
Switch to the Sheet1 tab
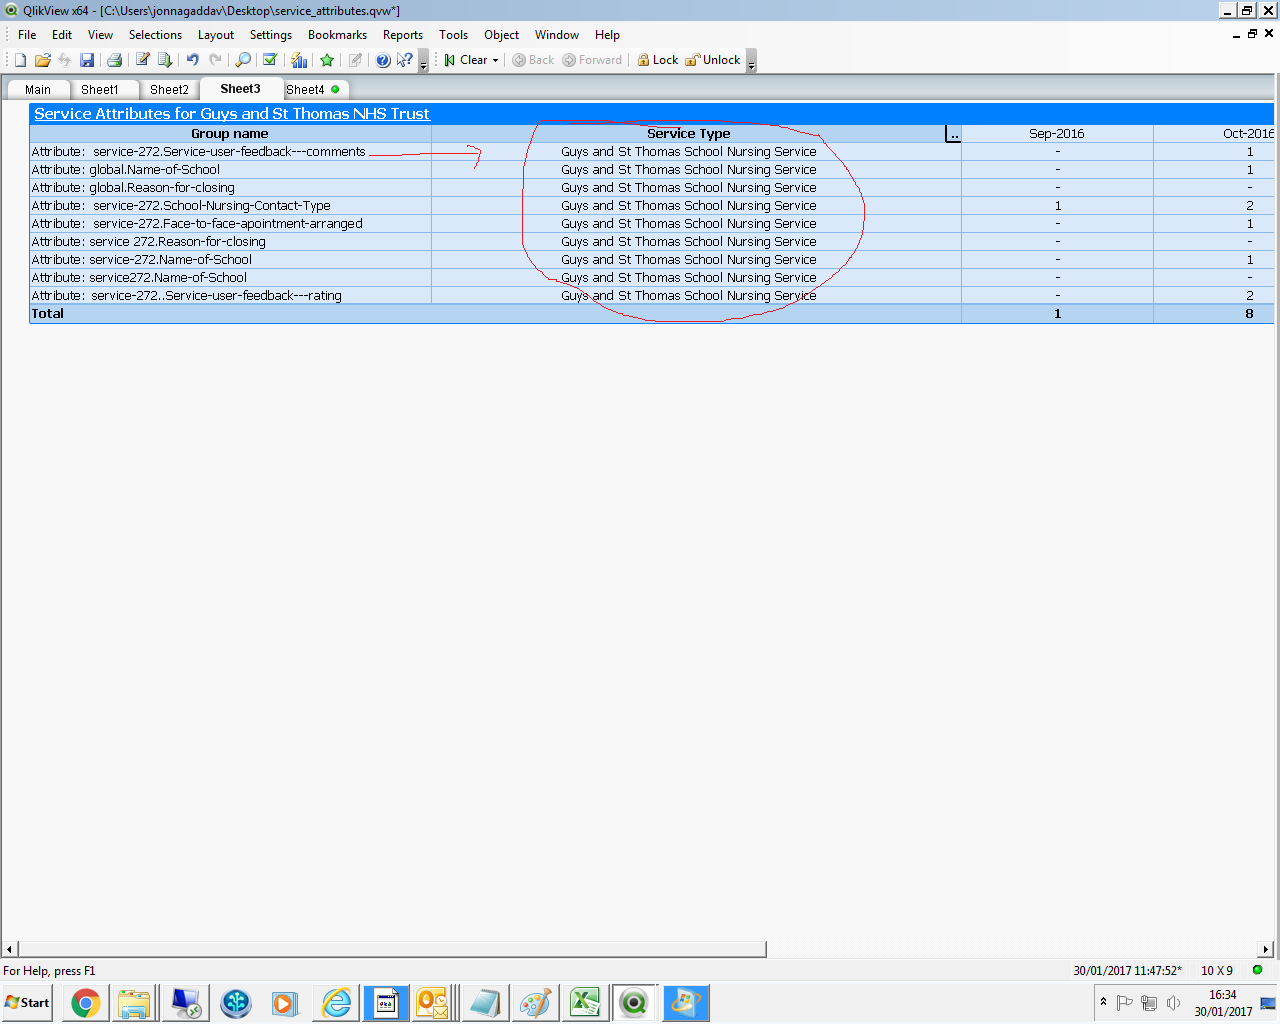coord(100,90)
